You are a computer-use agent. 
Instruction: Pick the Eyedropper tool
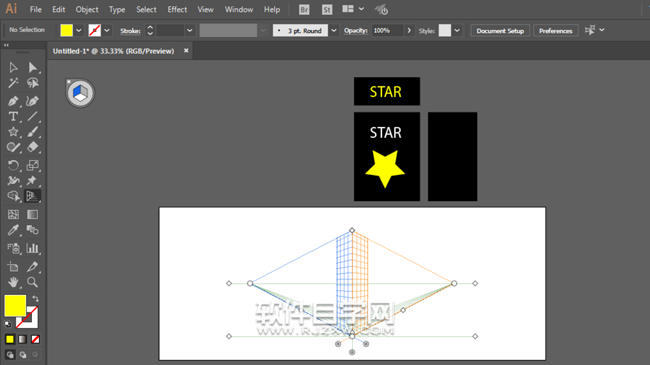[13, 230]
